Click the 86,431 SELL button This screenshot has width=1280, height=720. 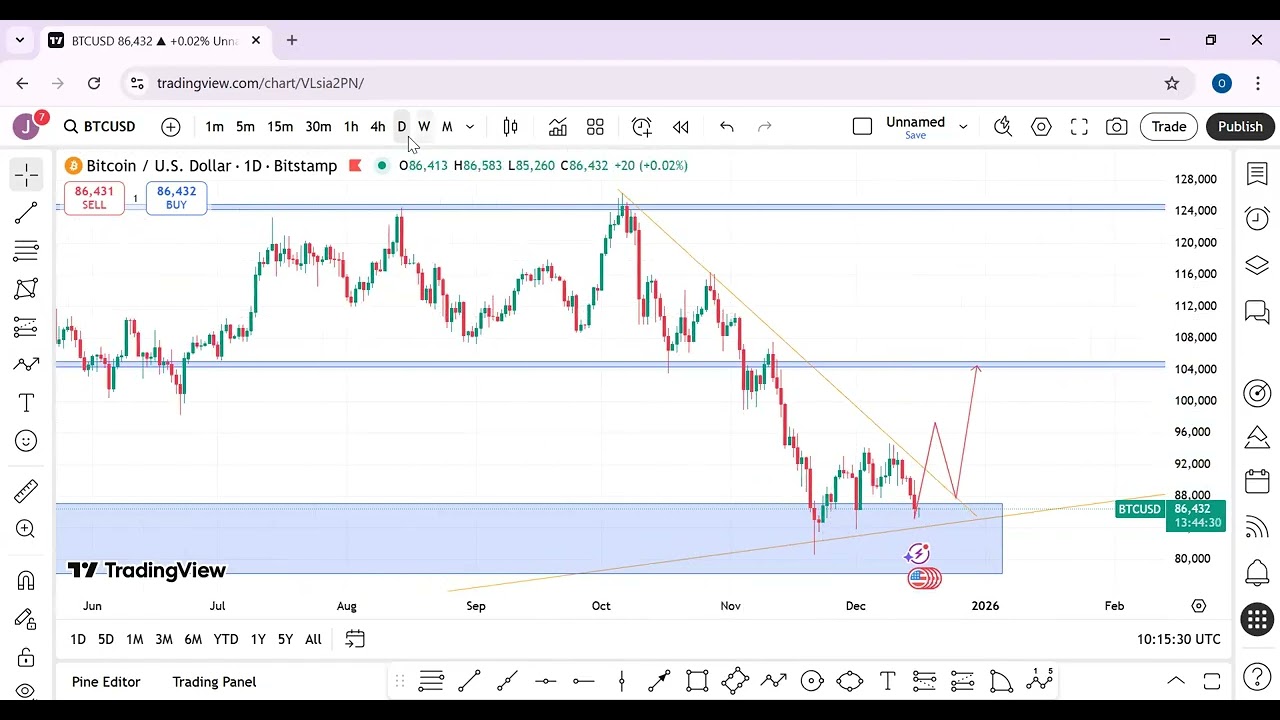click(94, 198)
